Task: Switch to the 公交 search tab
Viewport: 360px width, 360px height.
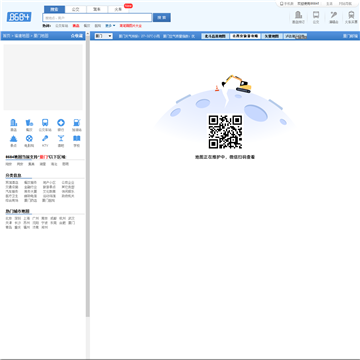Action: (76, 9)
